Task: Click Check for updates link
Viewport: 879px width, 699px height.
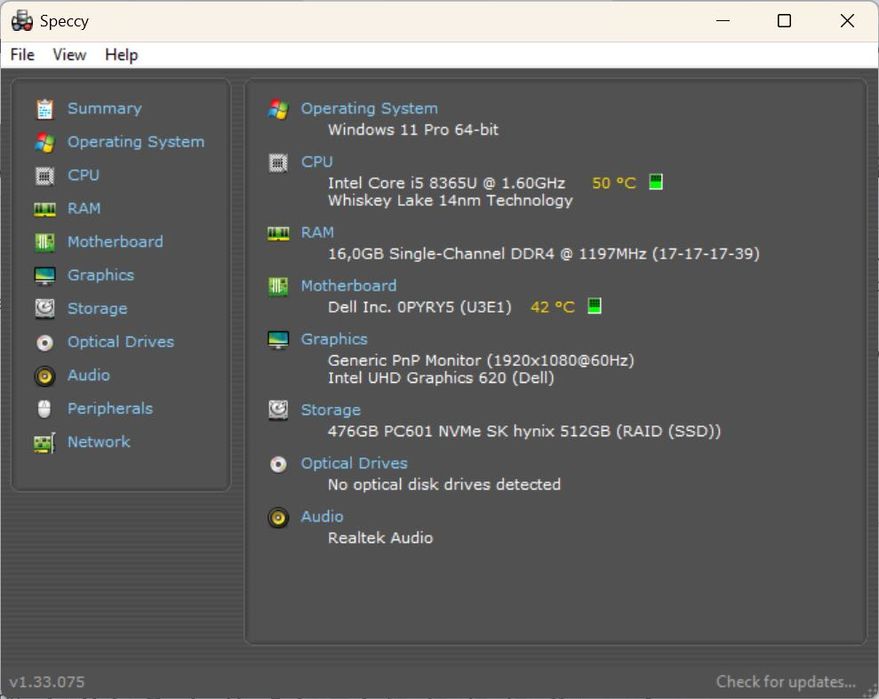Action: click(x=786, y=682)
